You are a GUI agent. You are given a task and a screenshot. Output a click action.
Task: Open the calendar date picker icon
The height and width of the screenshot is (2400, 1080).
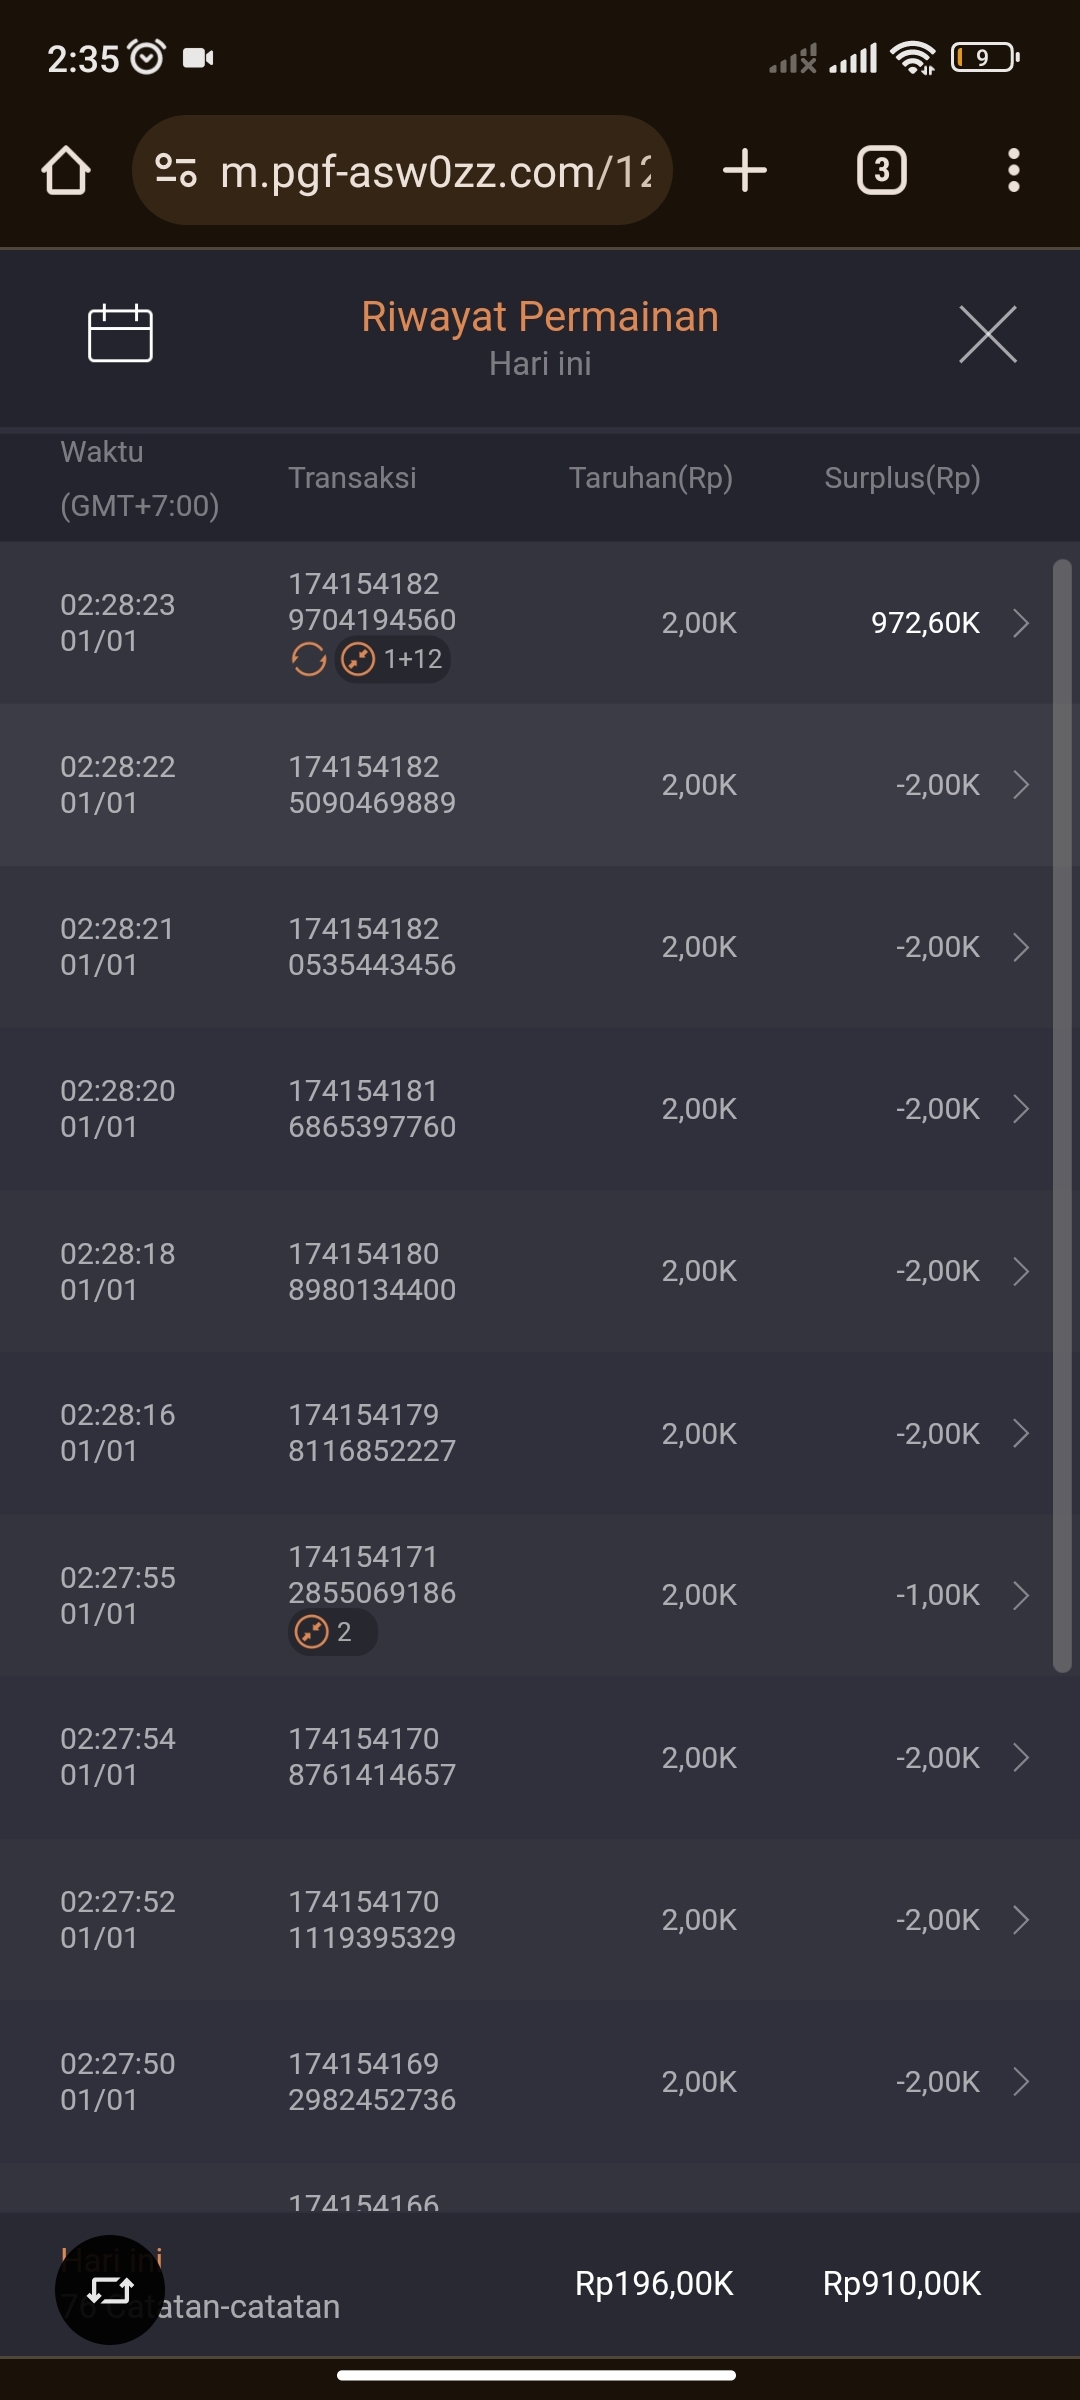[x=120, y=333]
